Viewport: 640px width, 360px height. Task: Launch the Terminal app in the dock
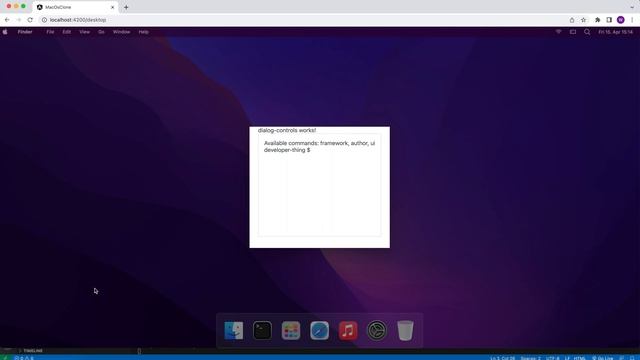click(x=262, y=330)
